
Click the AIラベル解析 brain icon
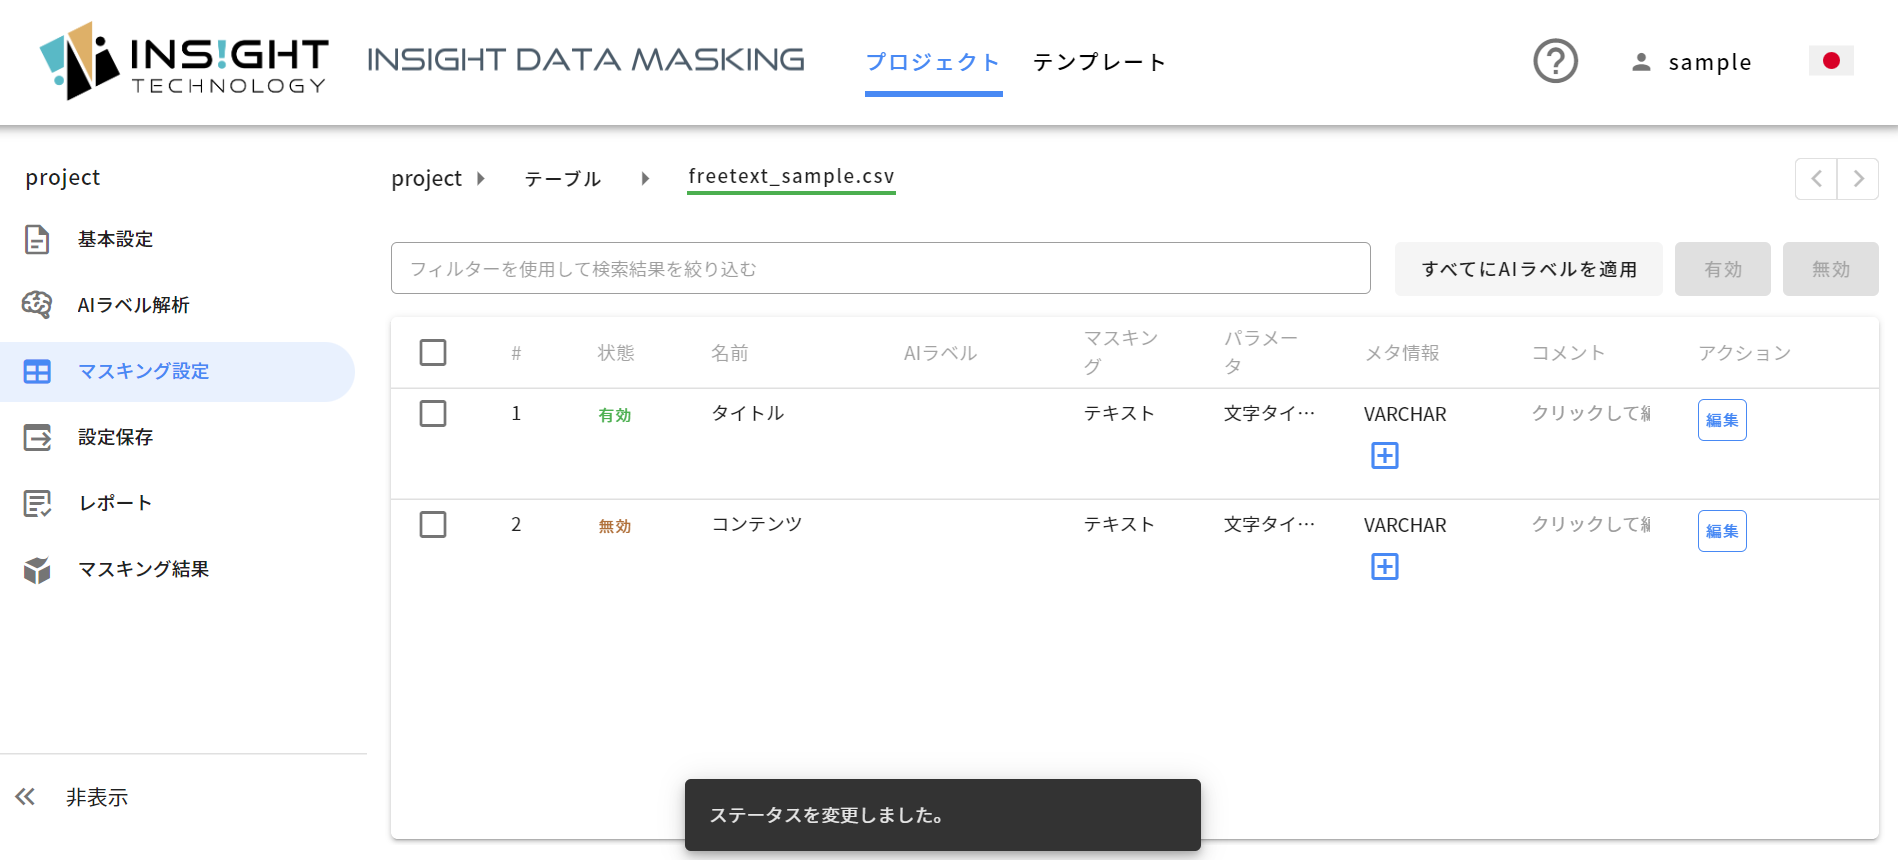[x=37, y=305]
